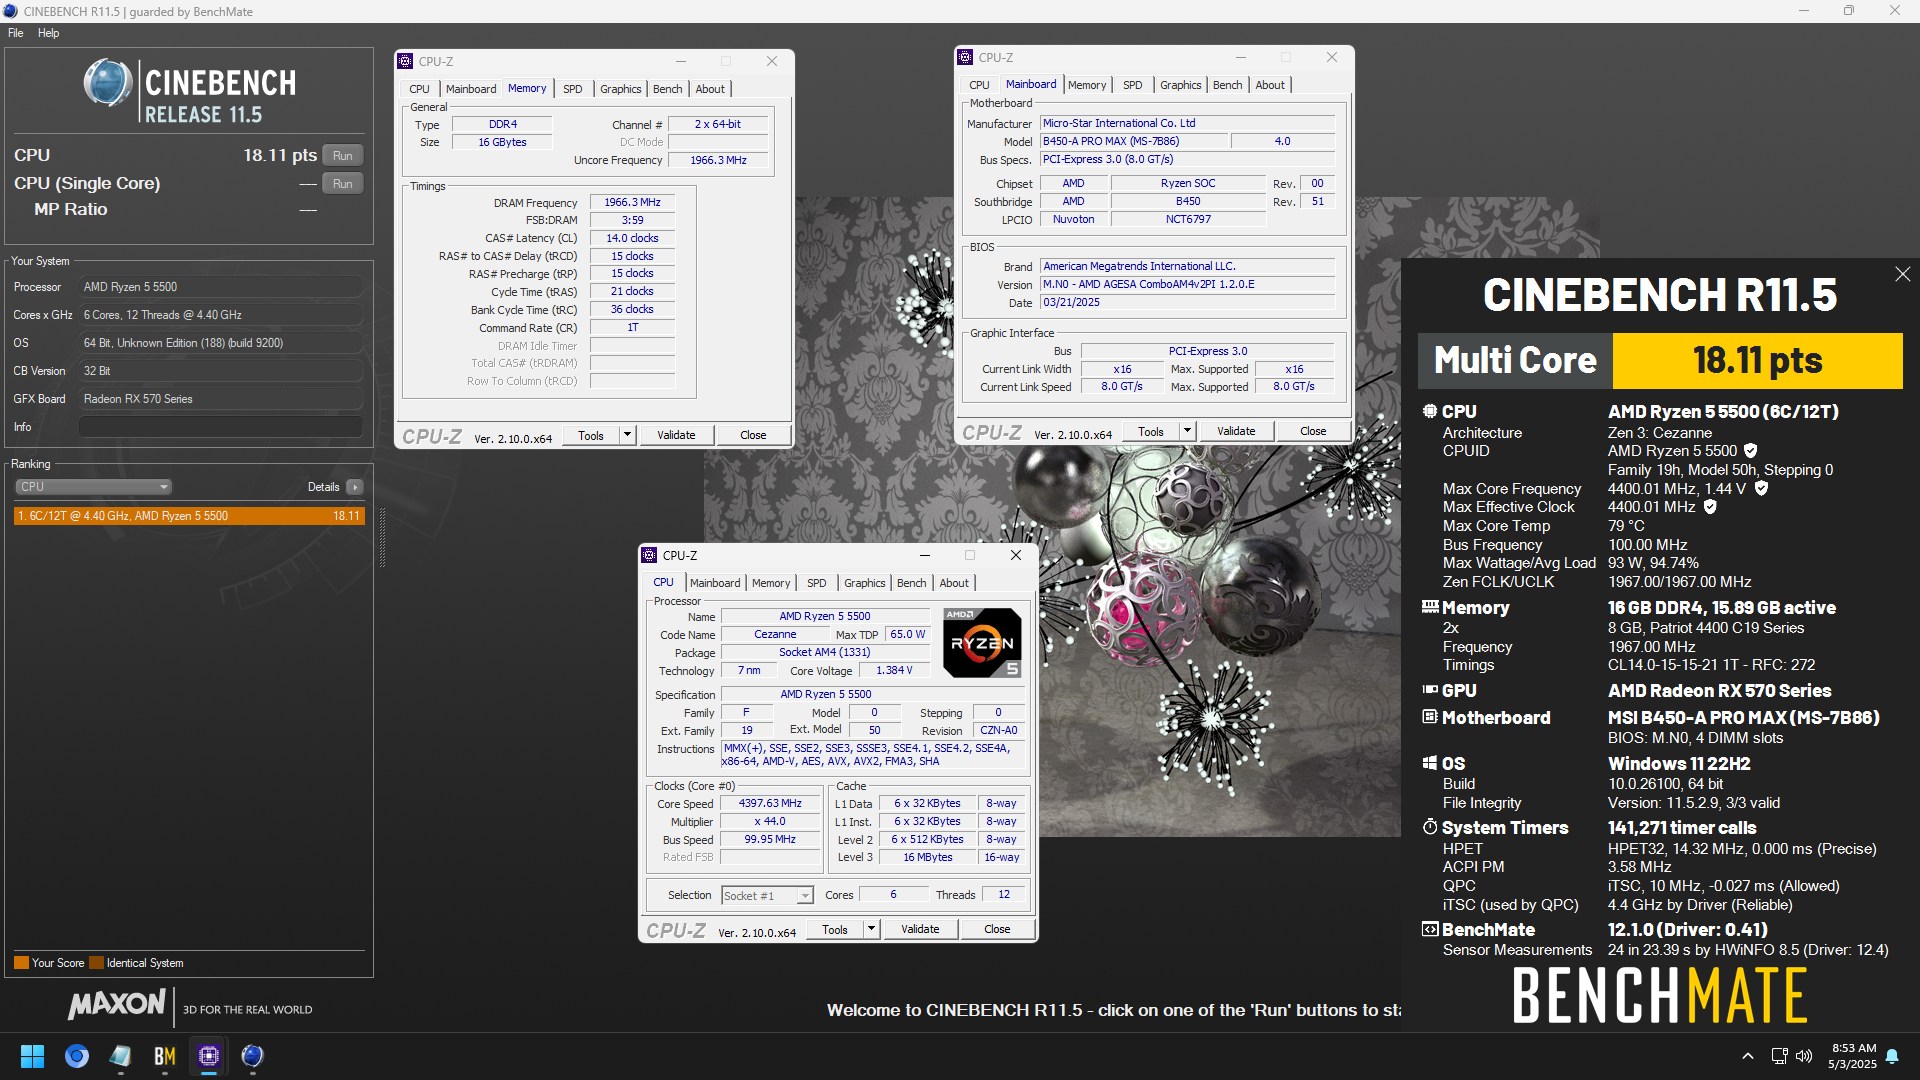Image resolution: width=1920 pixels, height=1080 pixels.
Task: Click Close button in Memory CPU-Z window
Action: 753,435
